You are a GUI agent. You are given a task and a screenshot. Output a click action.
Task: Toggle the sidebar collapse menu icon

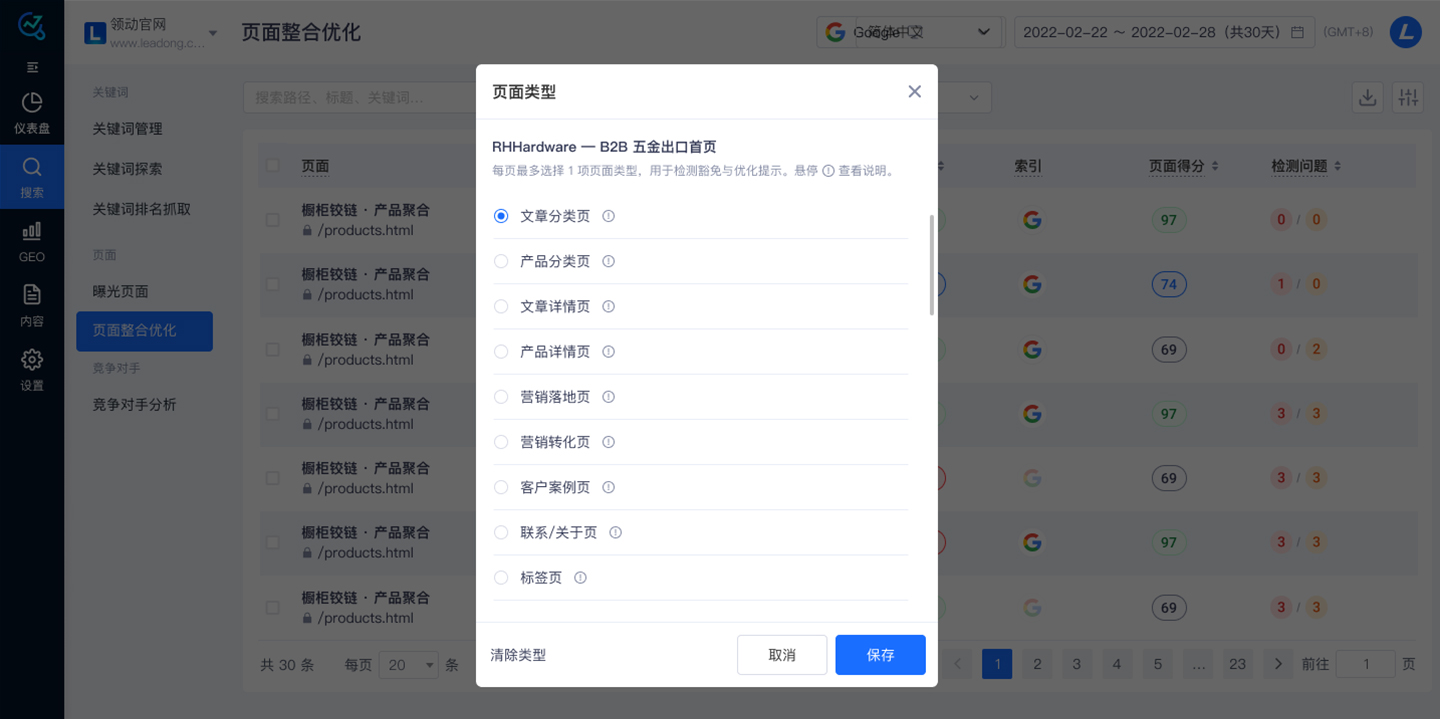coord(32,67)
